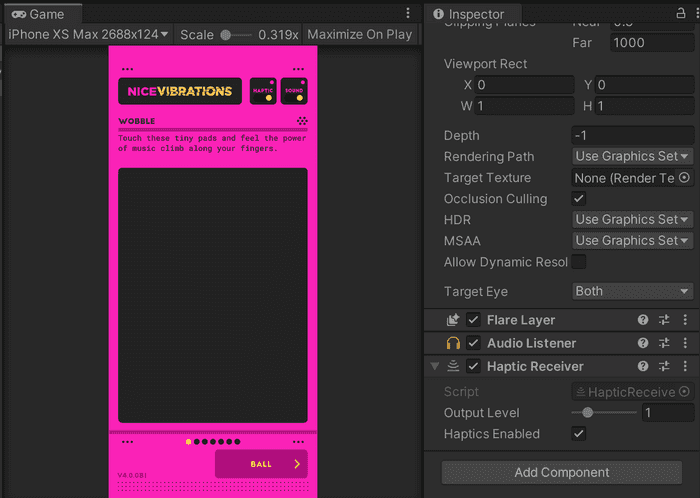Click the Far clipping plane field
This screenshot has width=700, height=498.
click(x=652, y=43)
